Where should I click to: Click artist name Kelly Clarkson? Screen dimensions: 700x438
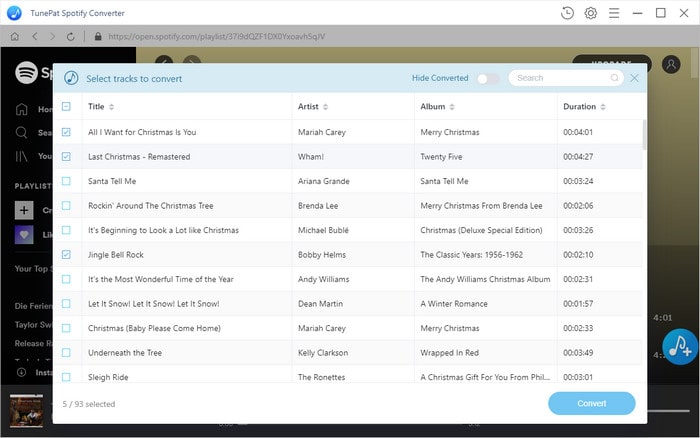pyautogui.click(x=323, y=353)
